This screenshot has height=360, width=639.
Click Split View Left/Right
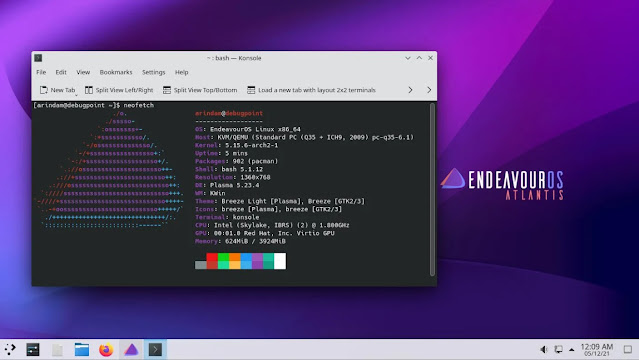pyautogui.click(x=119, y=90)
